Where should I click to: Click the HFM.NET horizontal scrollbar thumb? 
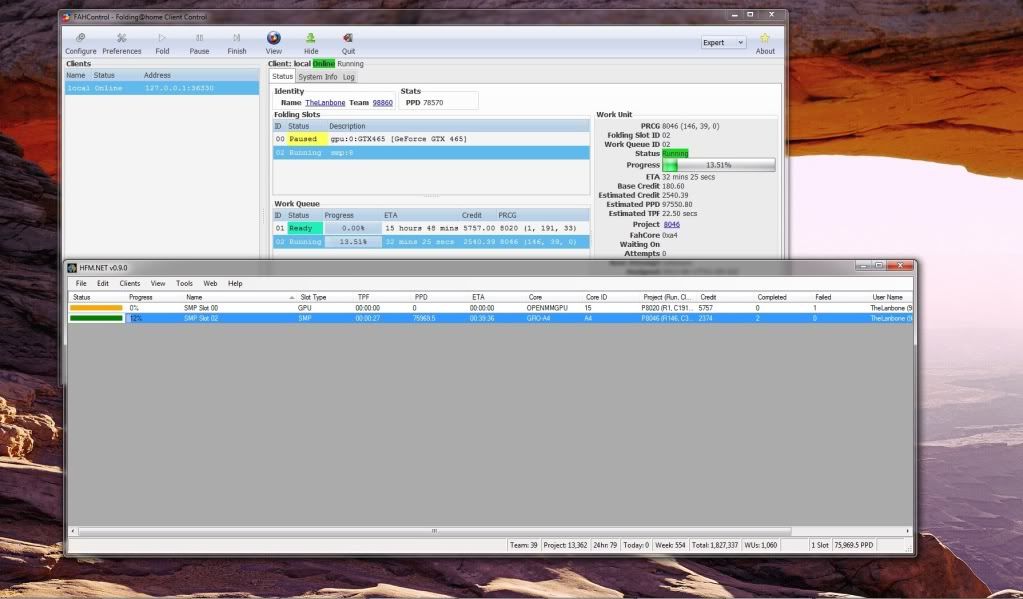tap(435, 531)
